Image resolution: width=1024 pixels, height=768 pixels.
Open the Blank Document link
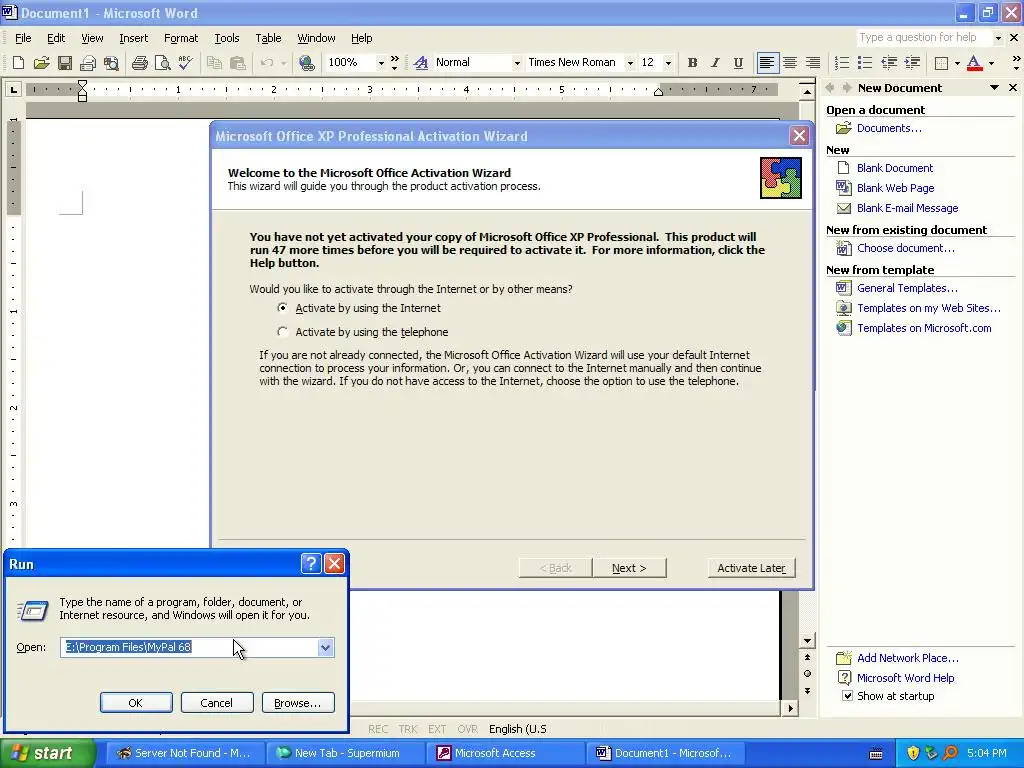tap(895, 168)
